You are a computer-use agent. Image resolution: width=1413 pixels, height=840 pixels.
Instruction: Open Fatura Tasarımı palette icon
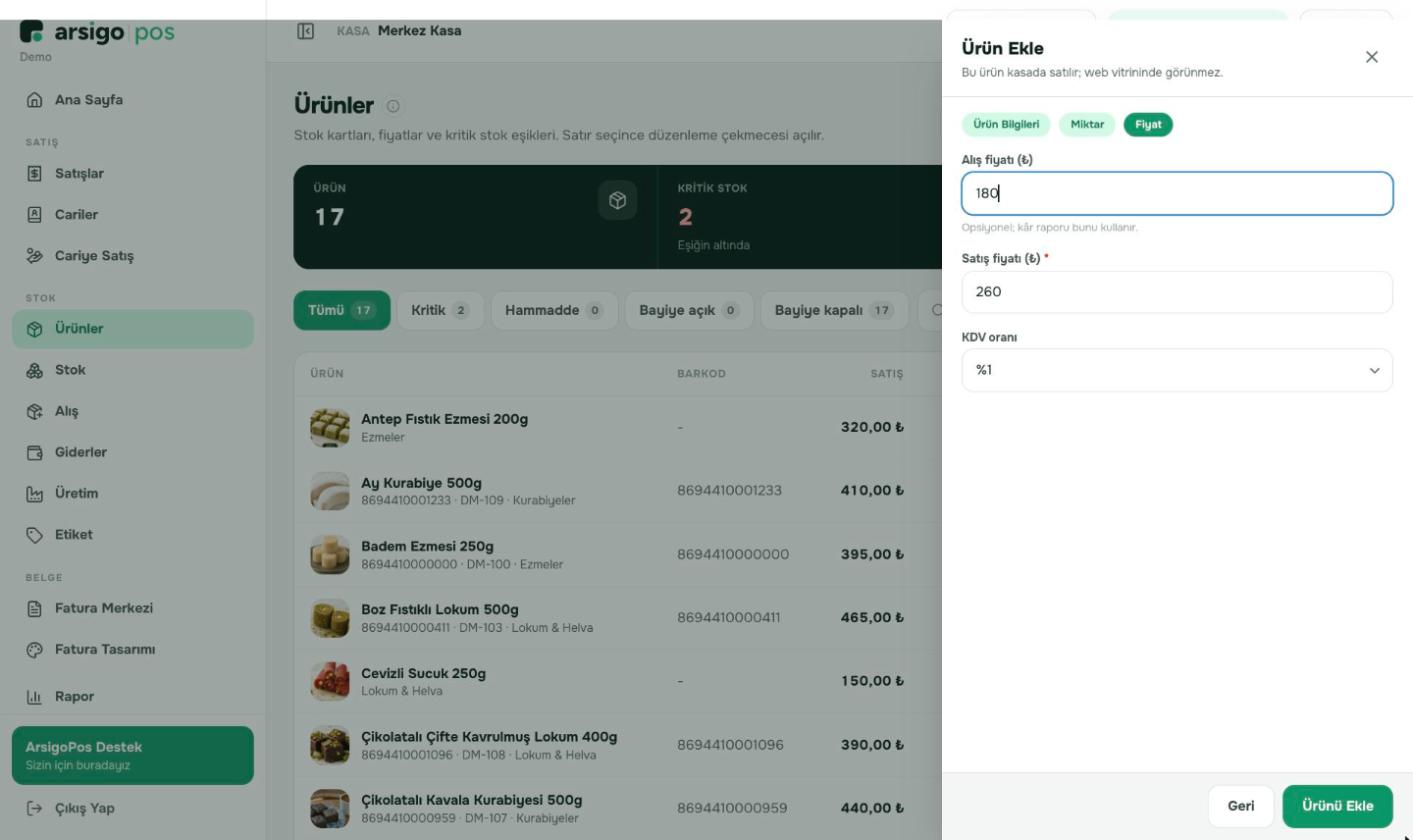[x=35, y=650]
